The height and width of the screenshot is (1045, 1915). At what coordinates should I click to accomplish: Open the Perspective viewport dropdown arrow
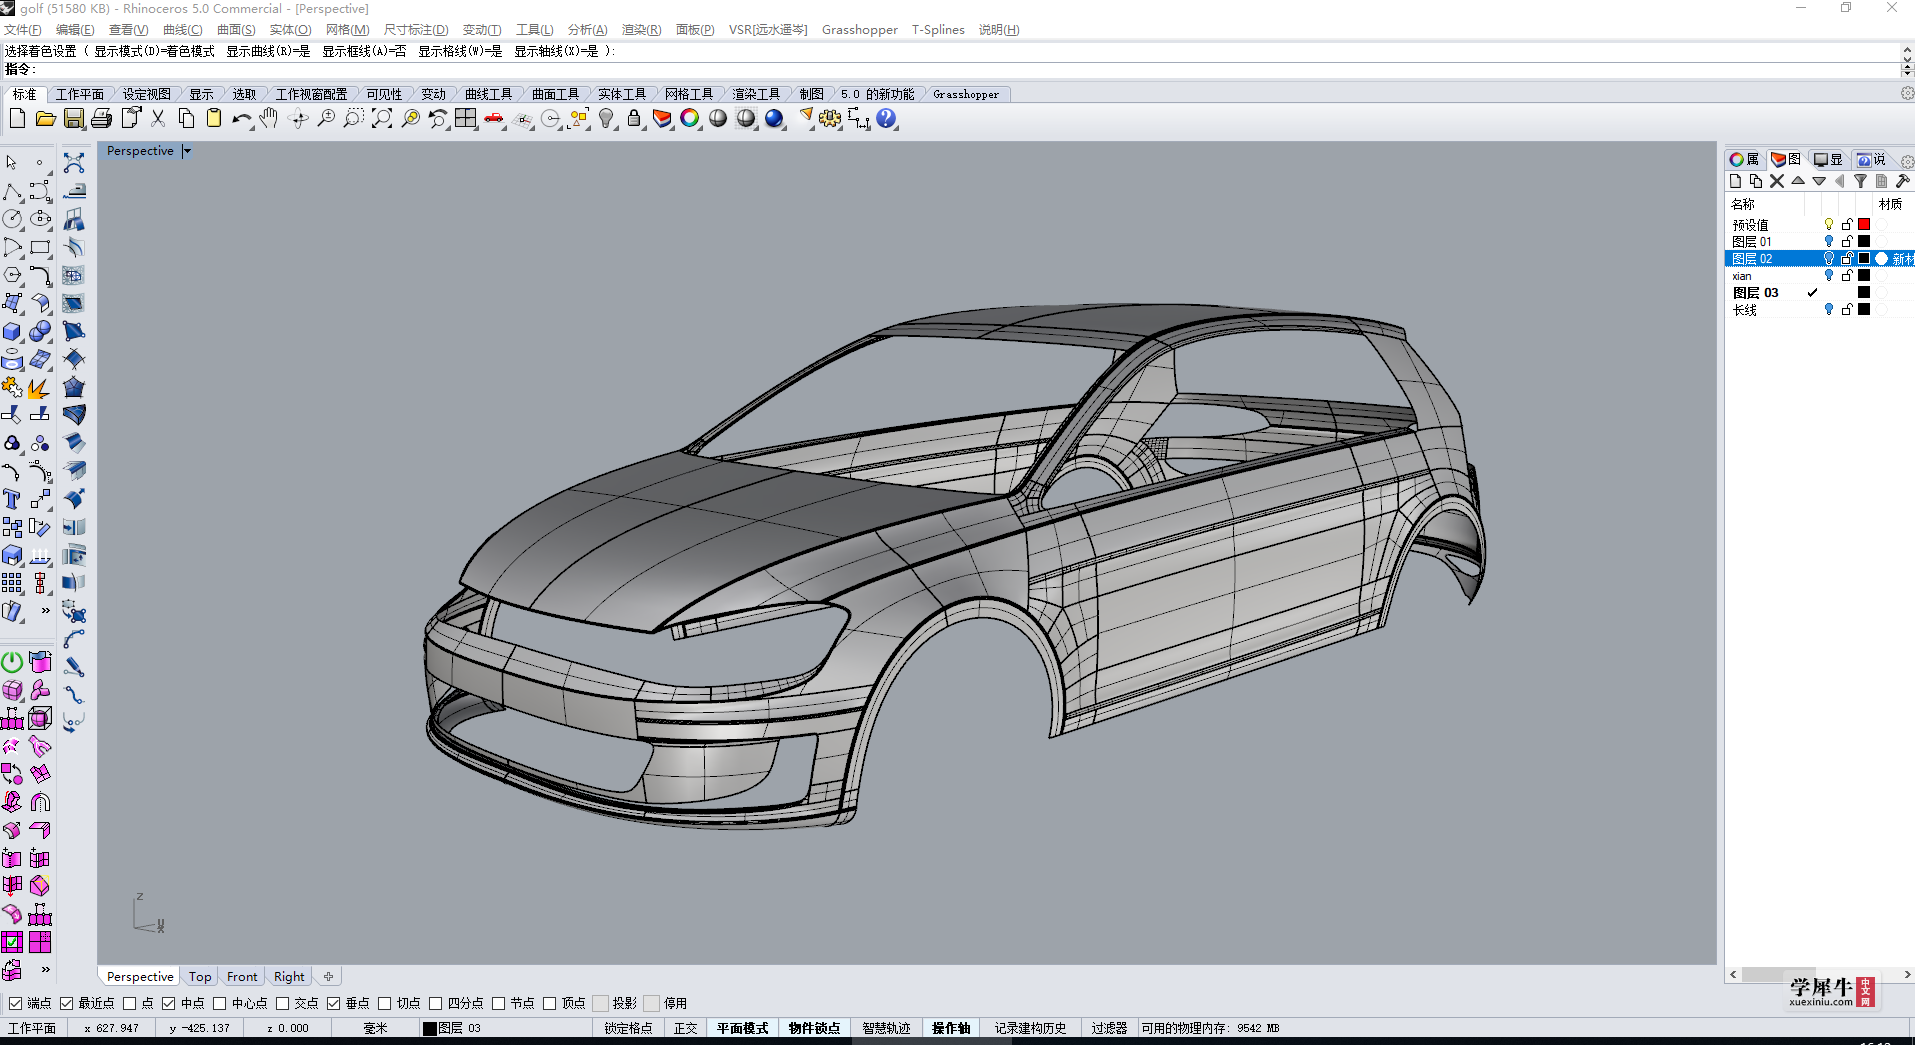point(187,151)
